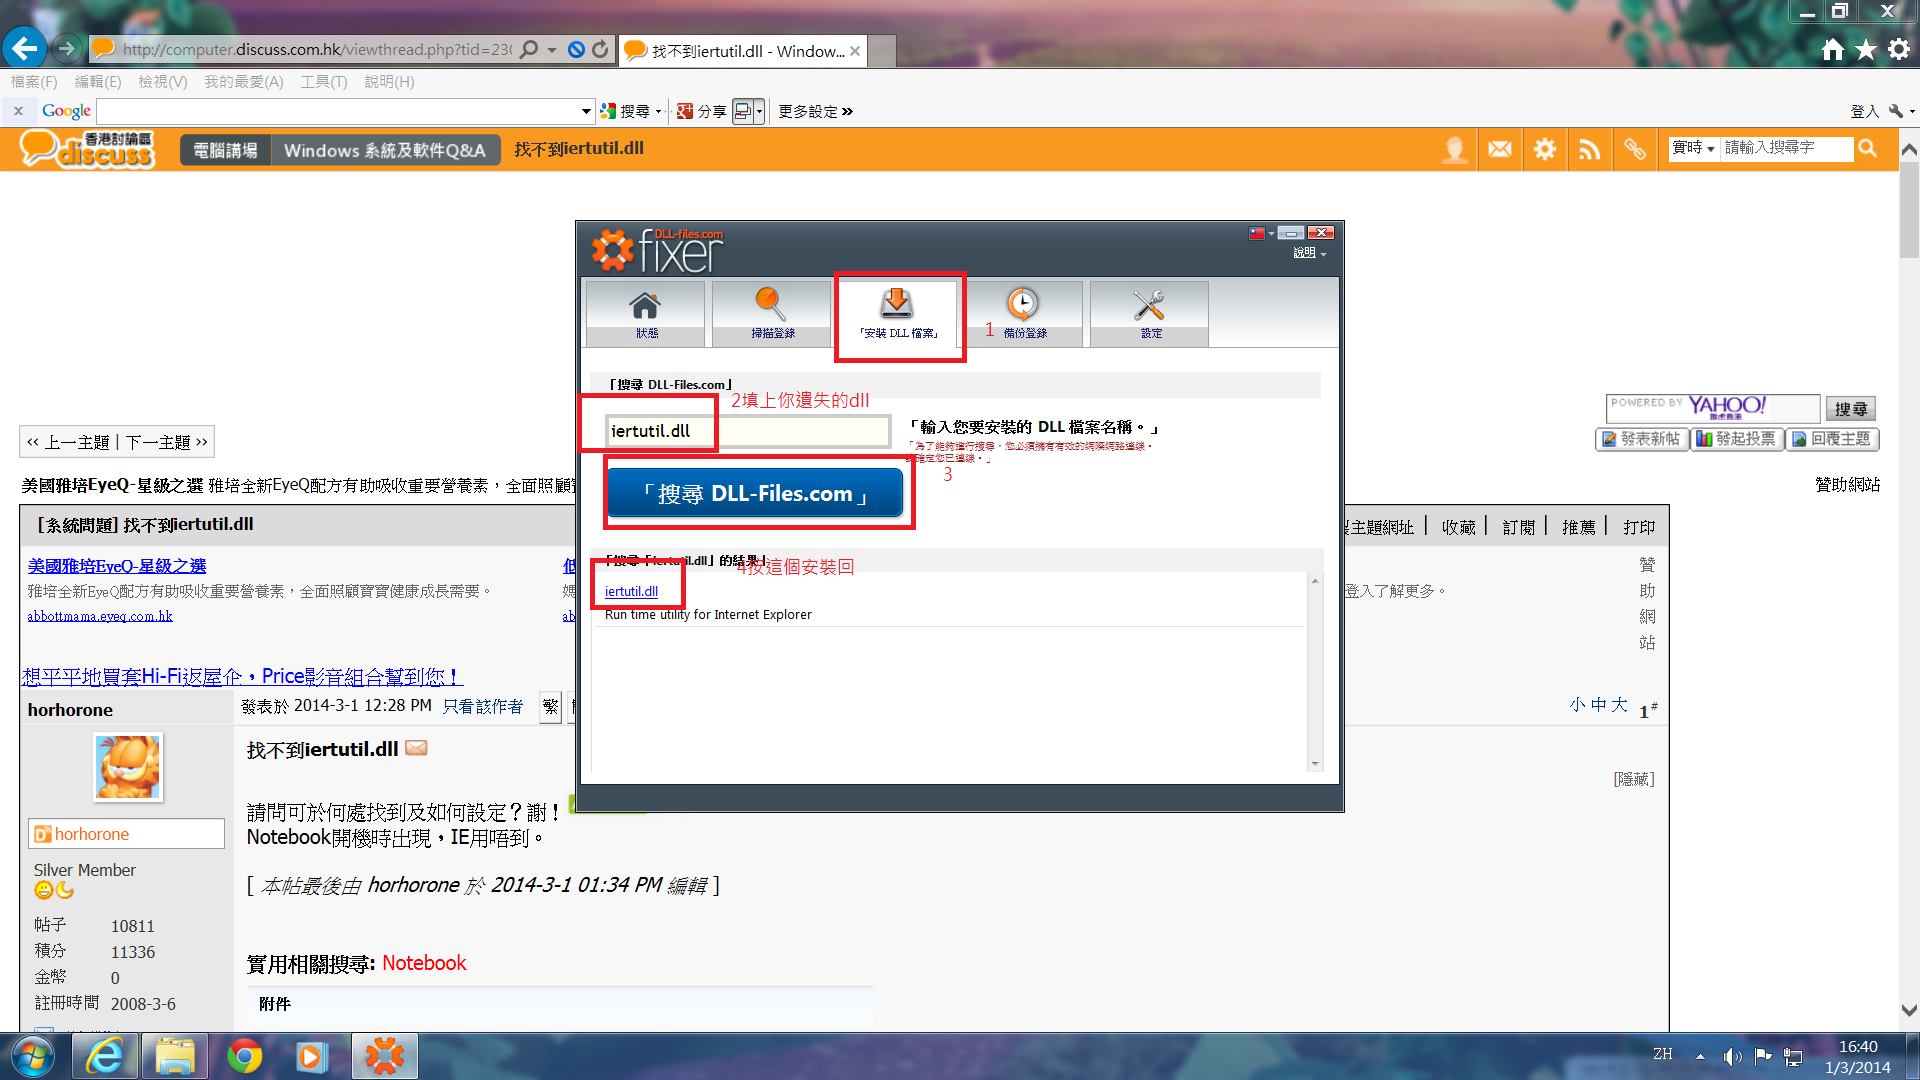Click the magnifier search icon in orange bar

[x=1867, y=148]
